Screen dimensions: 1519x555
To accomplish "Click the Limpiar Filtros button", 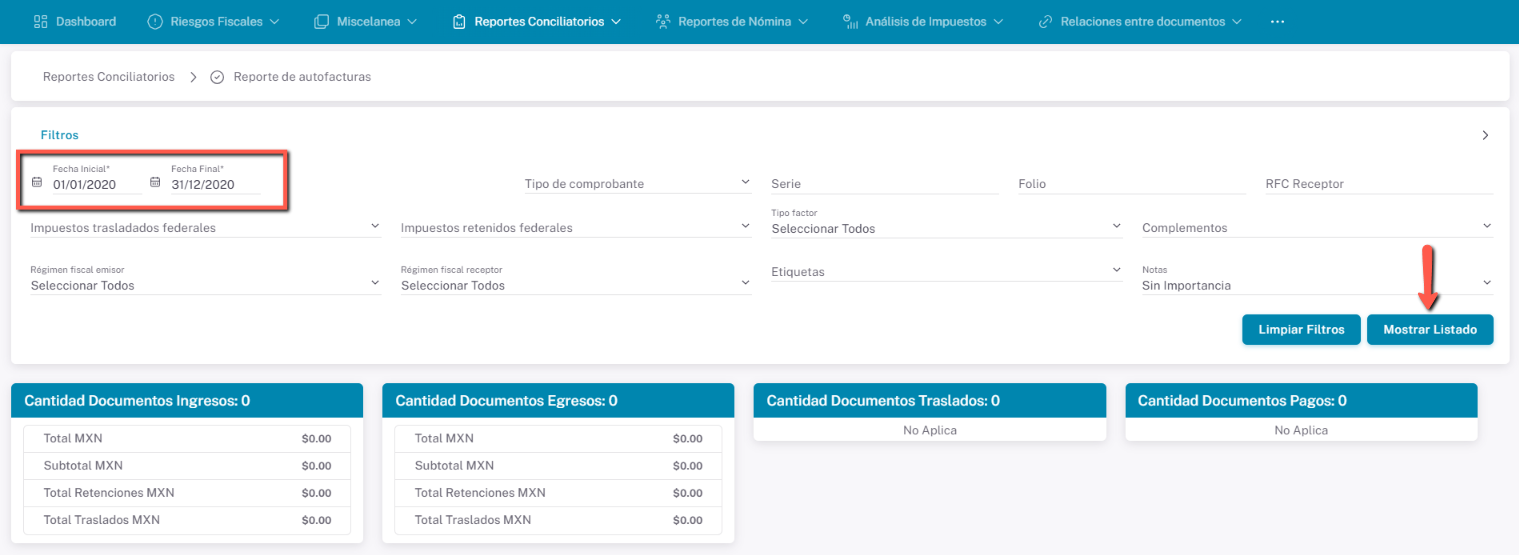I will pos(1300,329).
